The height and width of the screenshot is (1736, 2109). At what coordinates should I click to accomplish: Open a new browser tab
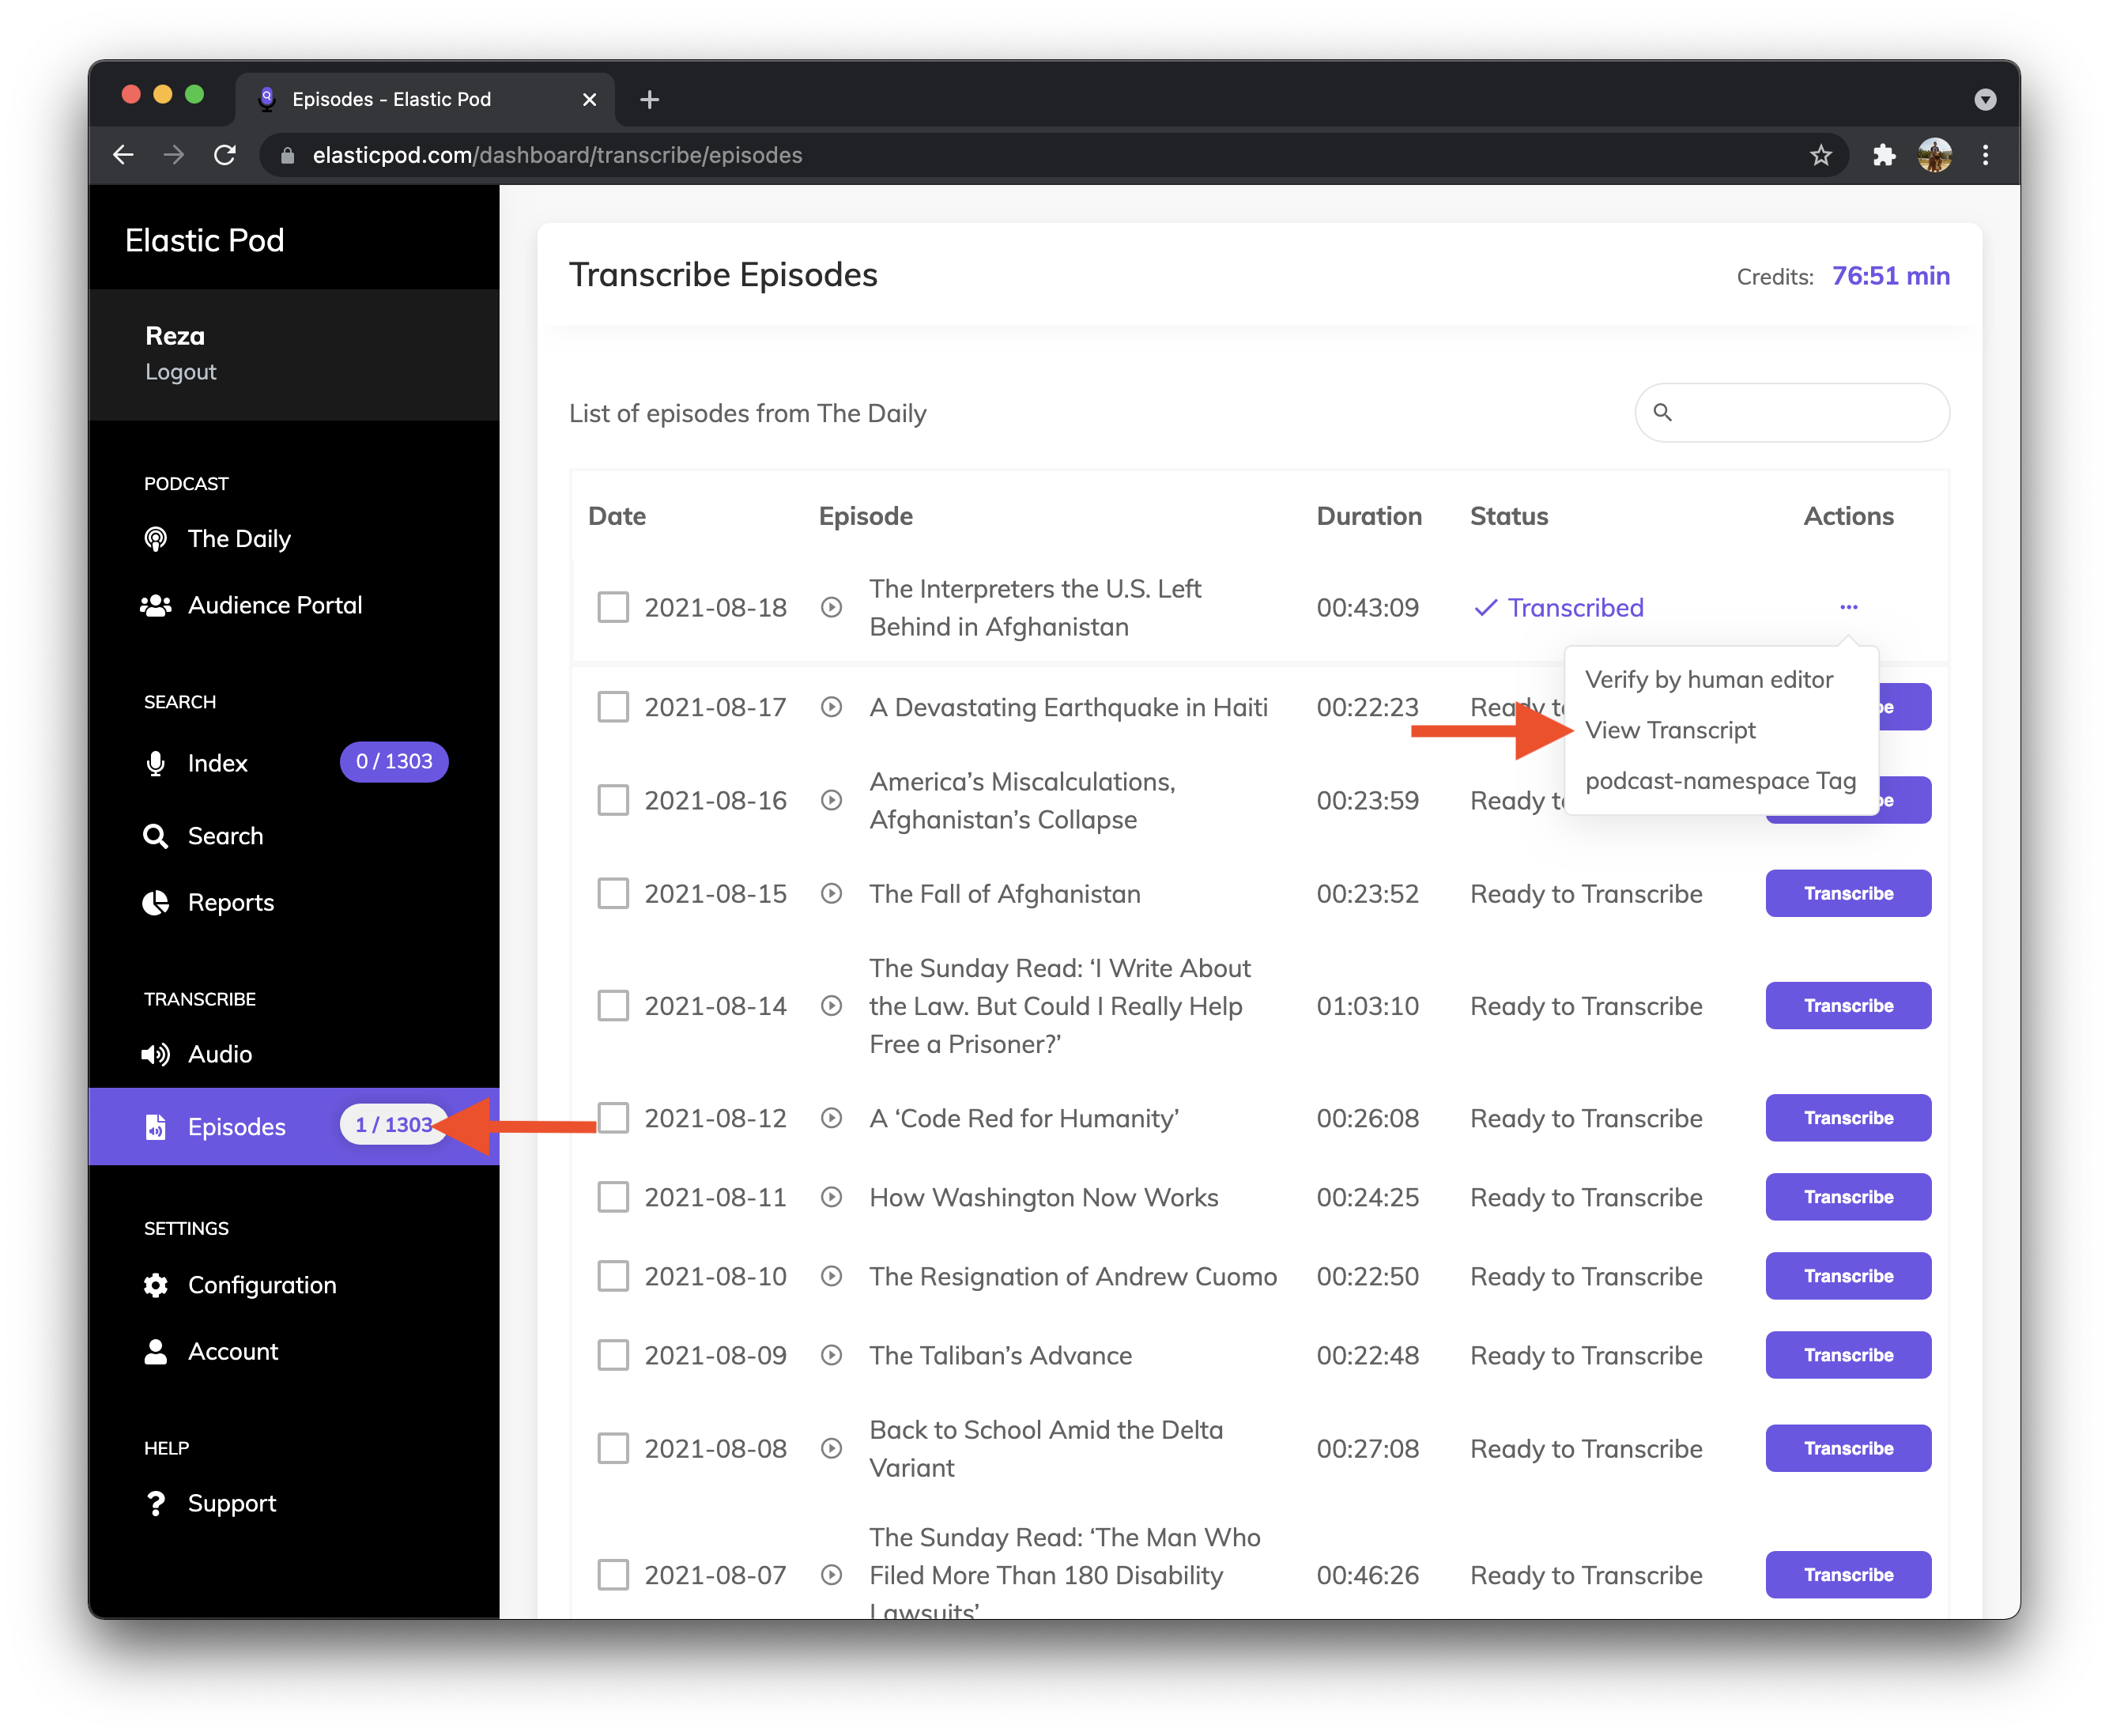649,99
